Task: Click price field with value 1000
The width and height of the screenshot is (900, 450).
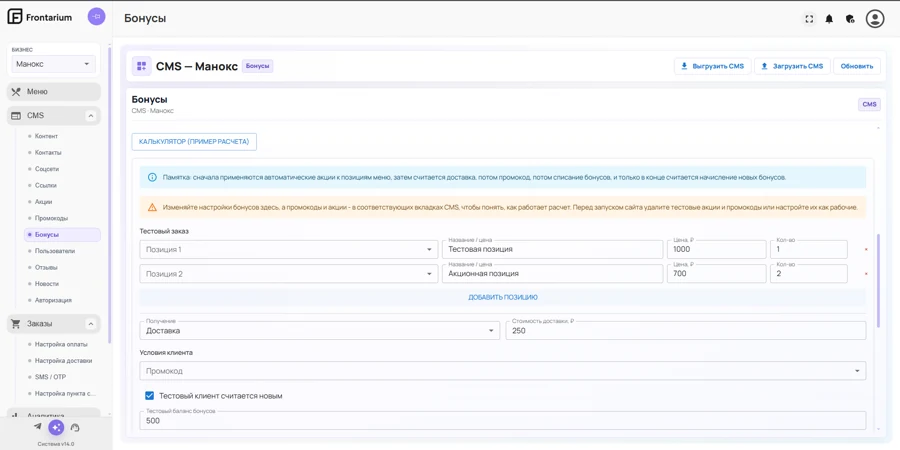Action: (x=716, y=250)
